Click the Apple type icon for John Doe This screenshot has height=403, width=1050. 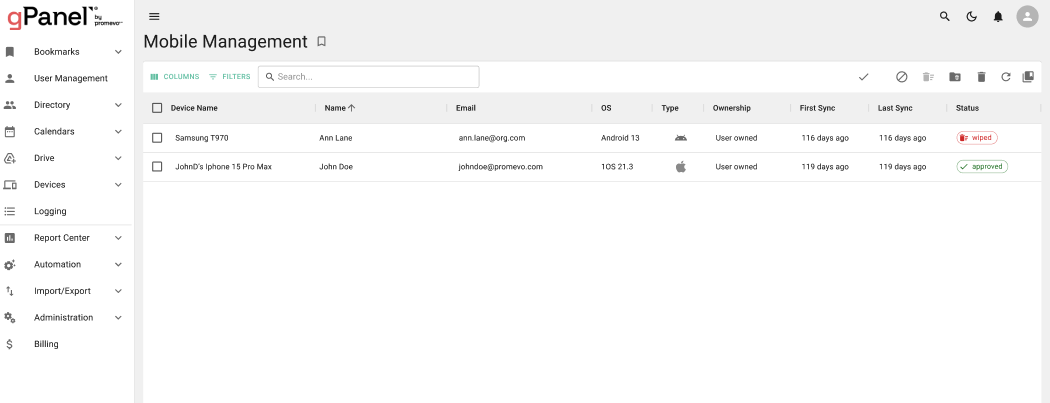tap(681, 167)
